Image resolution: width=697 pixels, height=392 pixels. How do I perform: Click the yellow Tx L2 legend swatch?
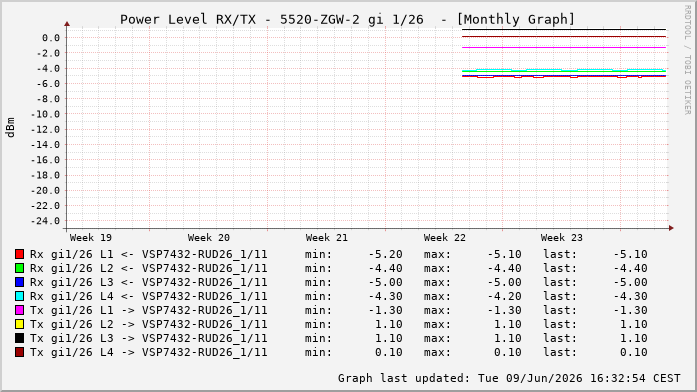pos(20,324)
